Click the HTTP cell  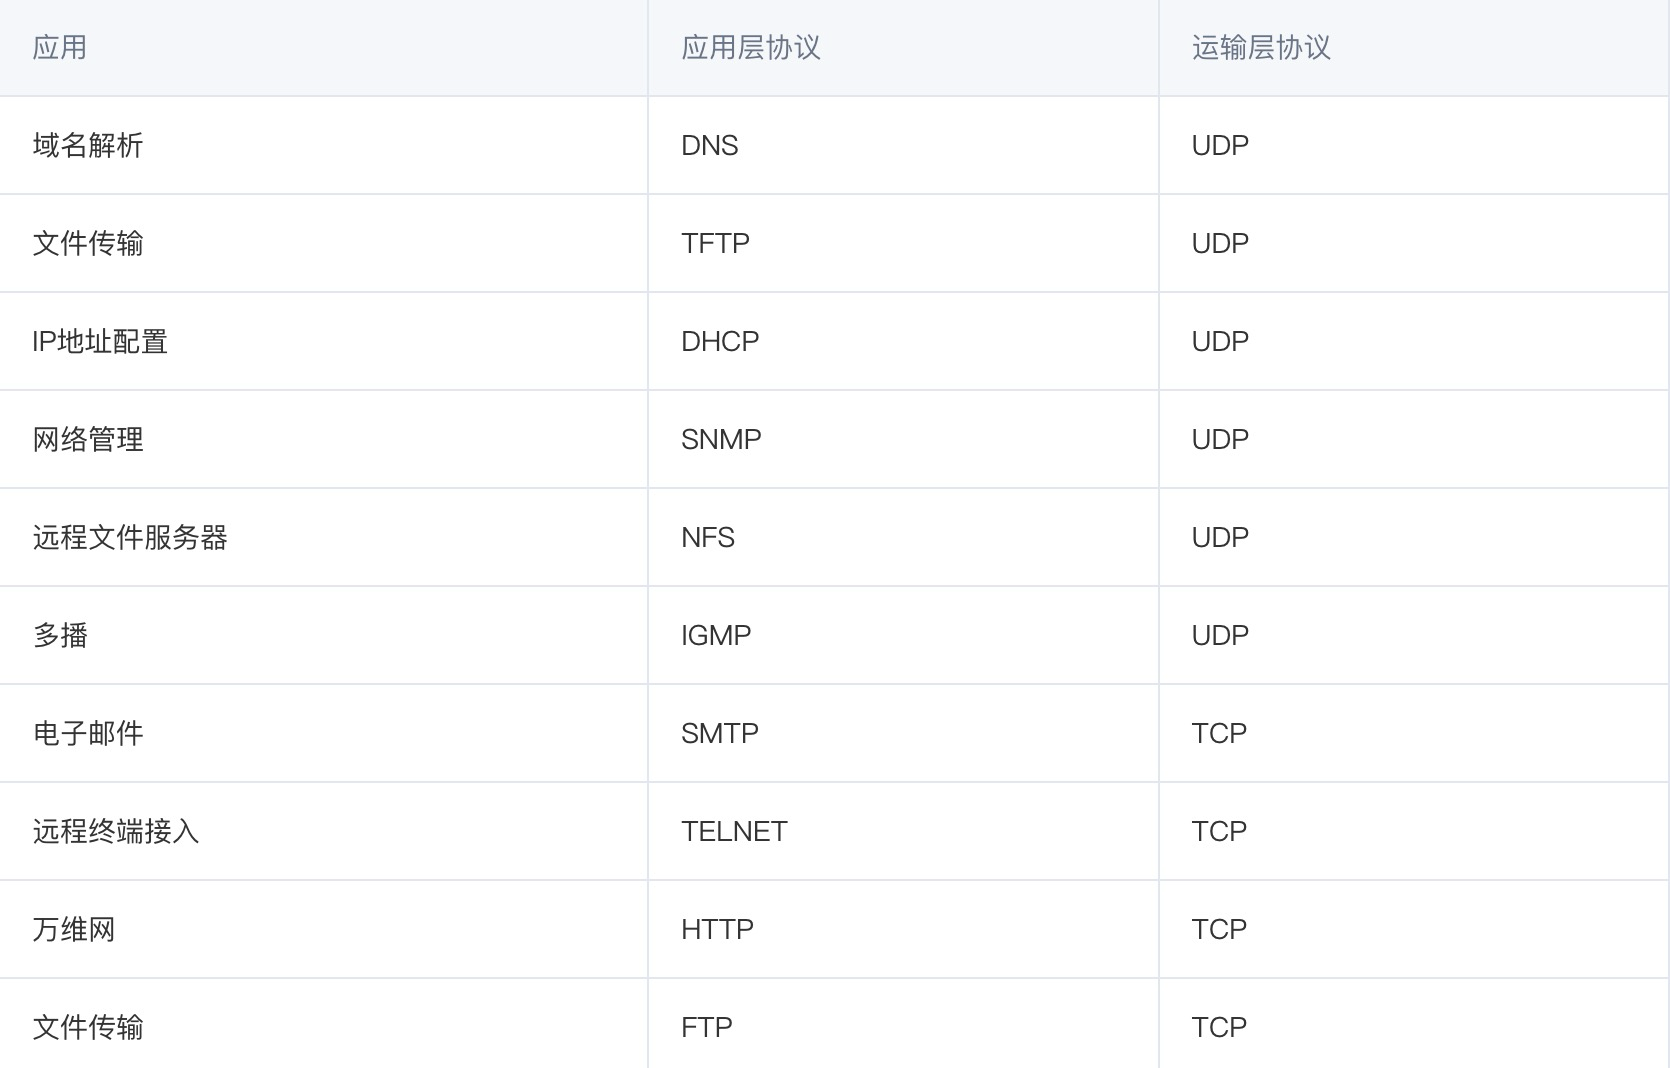(x=903, y=930)
